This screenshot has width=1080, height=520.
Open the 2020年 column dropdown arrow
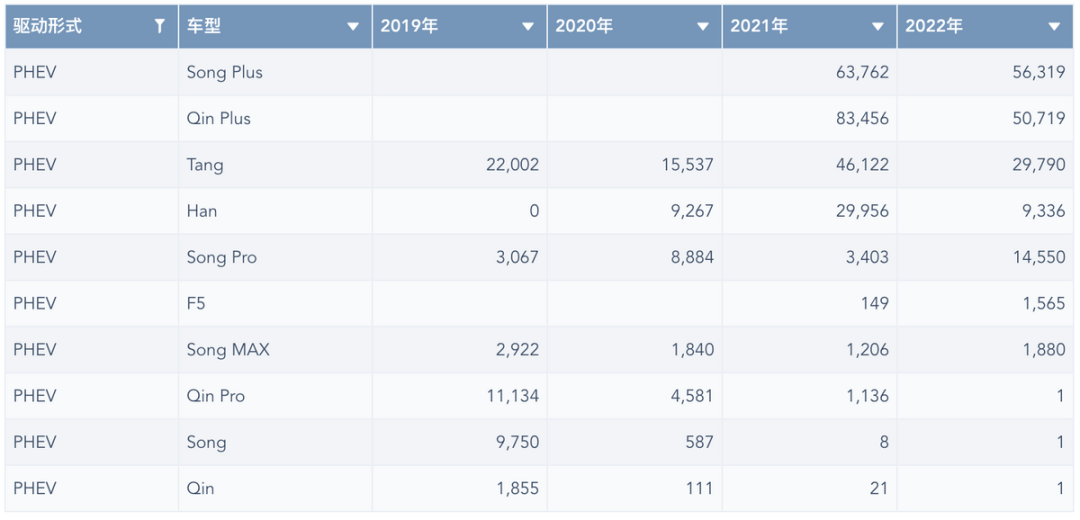pos(703,27)
